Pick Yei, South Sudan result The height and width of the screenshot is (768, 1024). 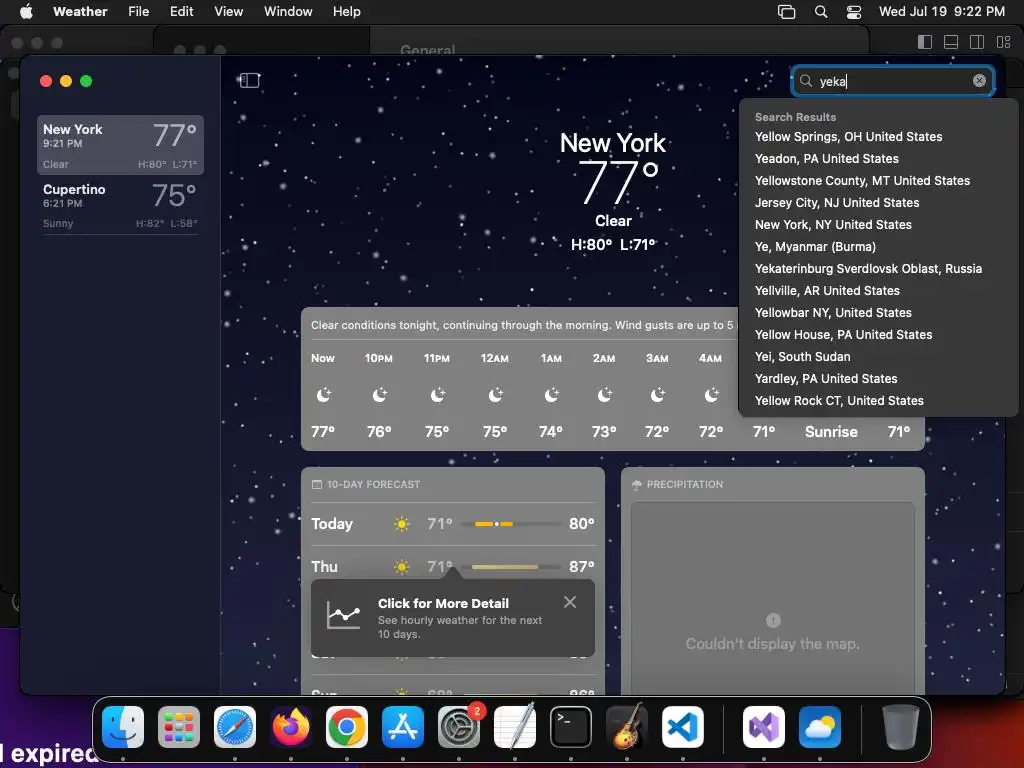pos(802,357)
